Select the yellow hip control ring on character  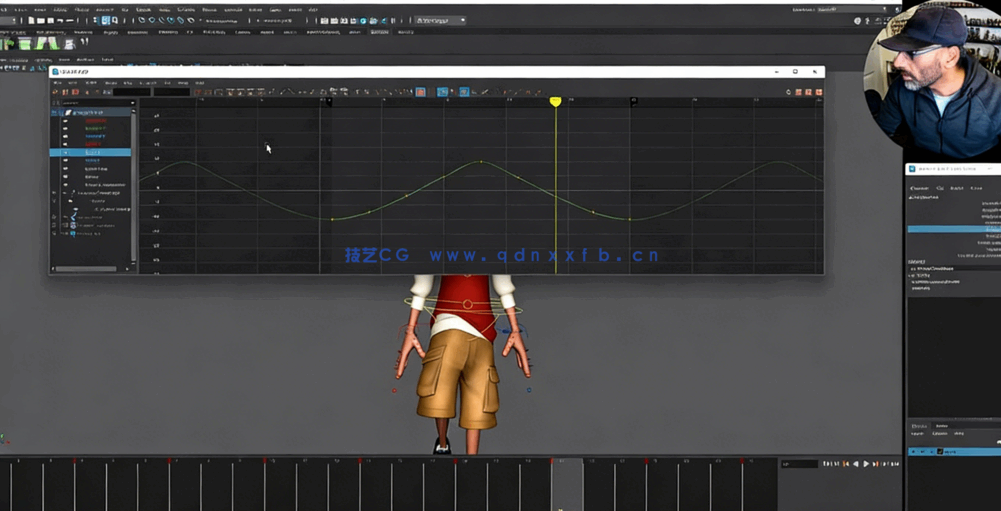467,303
